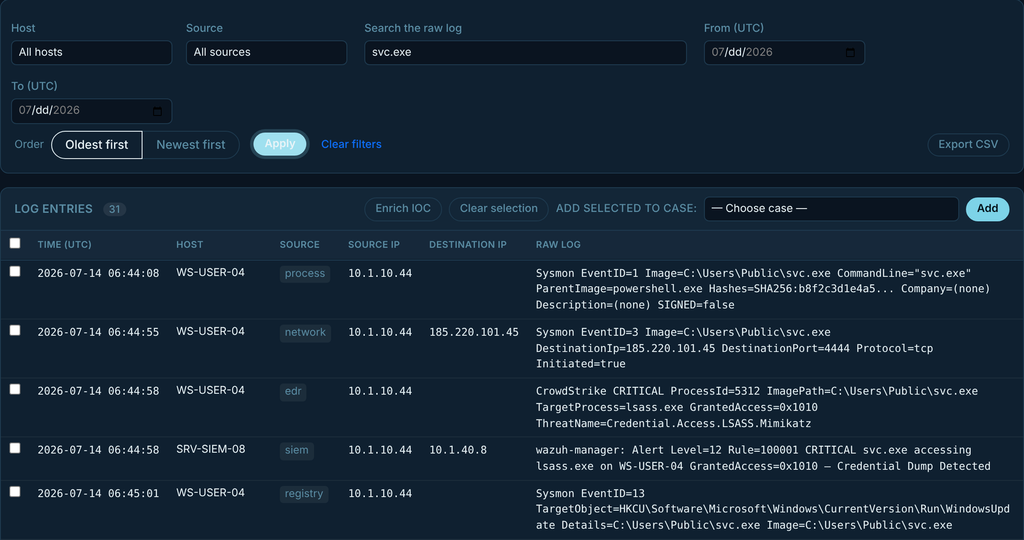Click destination IP 10.1.40.8 cell
This screenshot has height=540, width=1024.
[x=458, y=450]
